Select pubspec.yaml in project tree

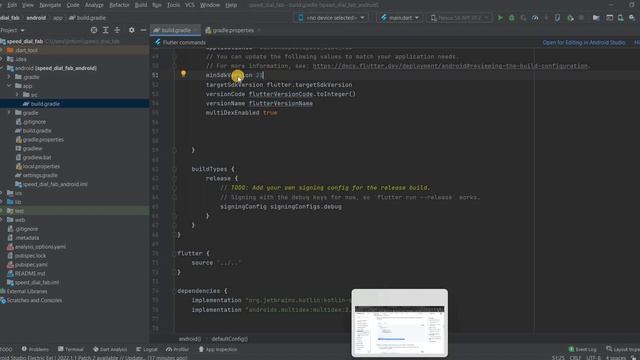click(31, 264)
